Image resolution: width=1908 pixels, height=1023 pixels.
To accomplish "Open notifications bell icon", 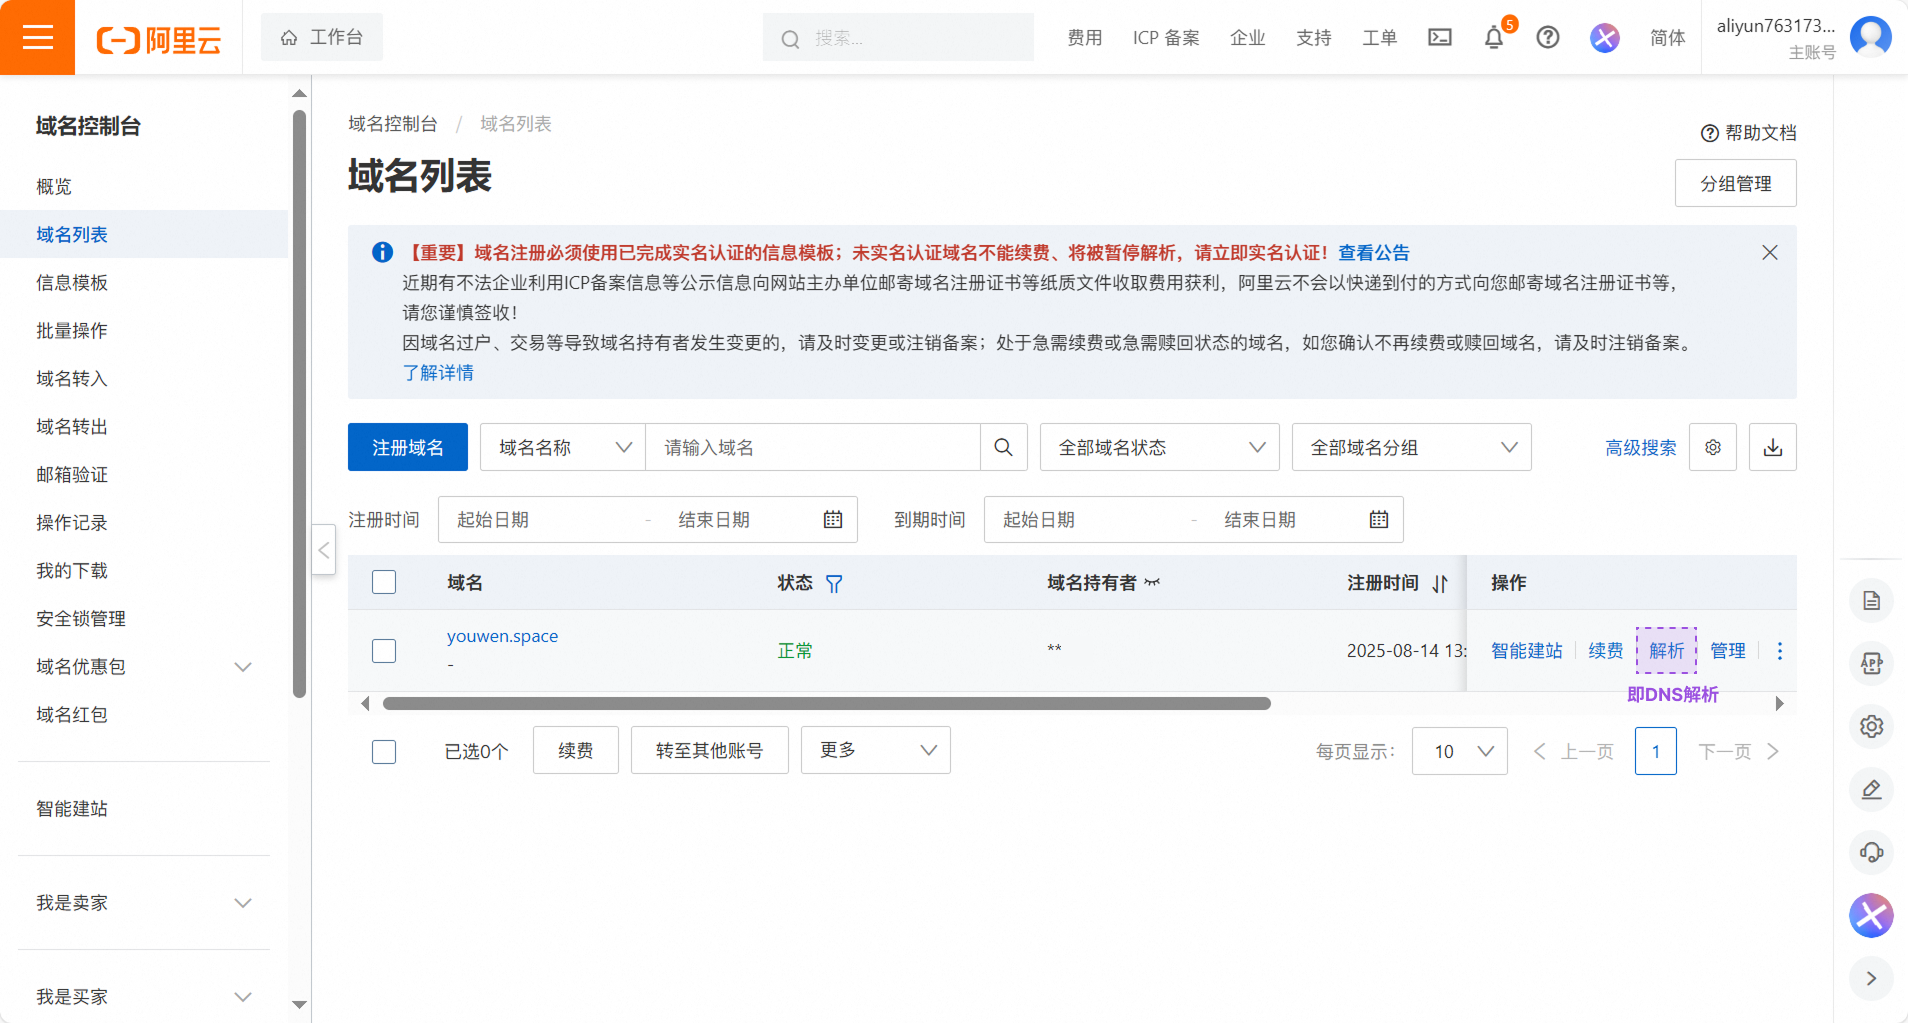I will coord(1494,38).
